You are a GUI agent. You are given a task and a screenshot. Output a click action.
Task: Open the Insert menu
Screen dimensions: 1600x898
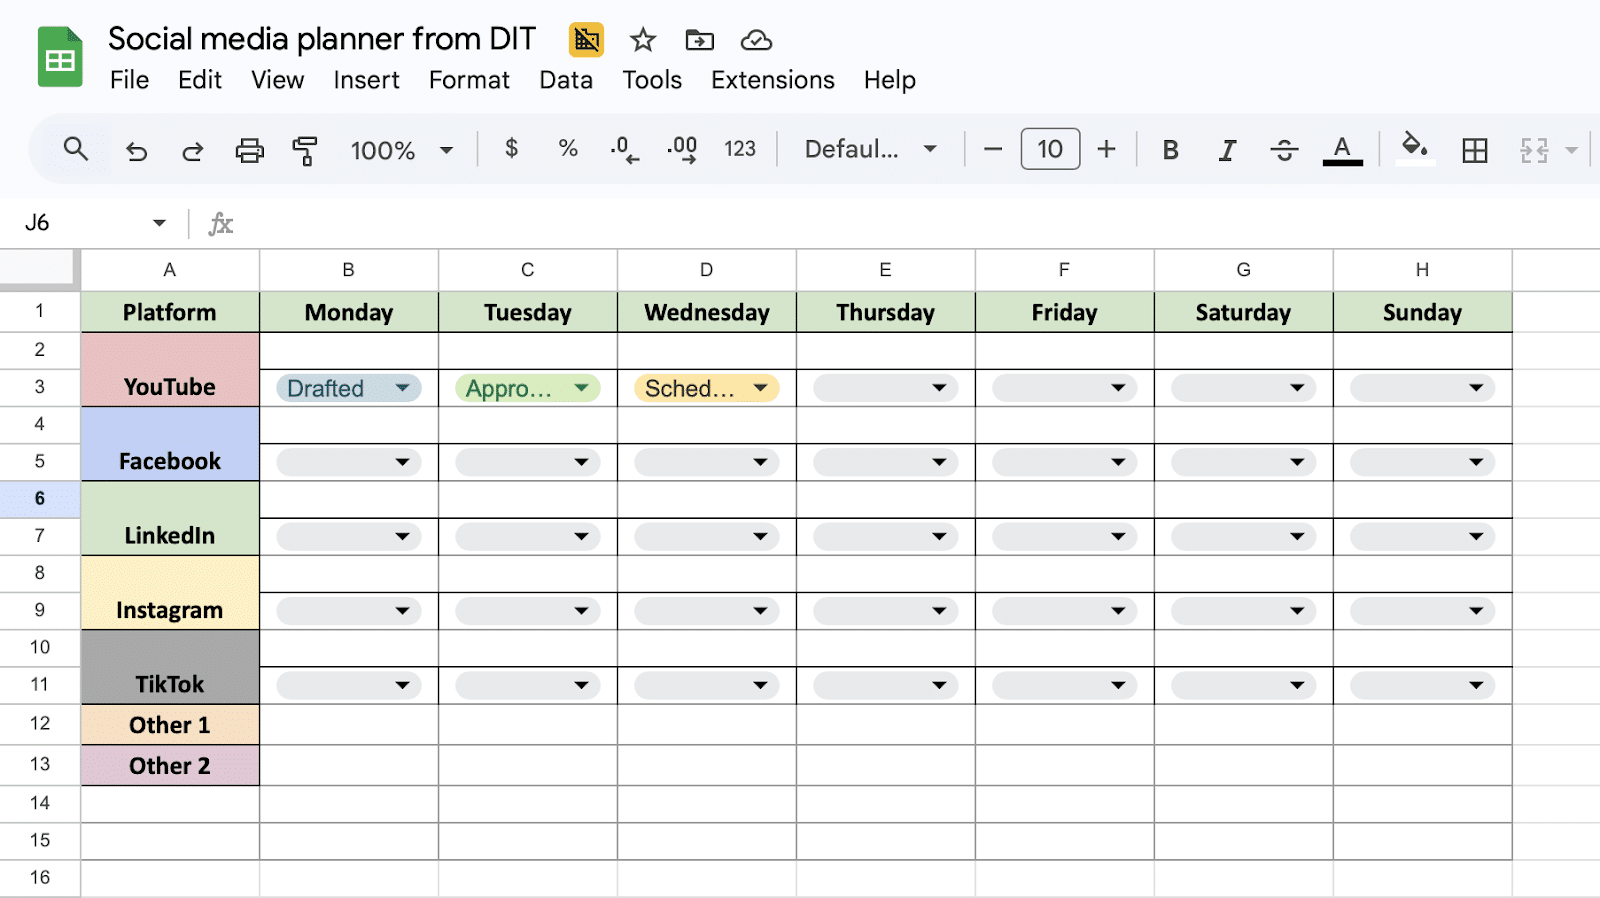[x=366, y=80]
